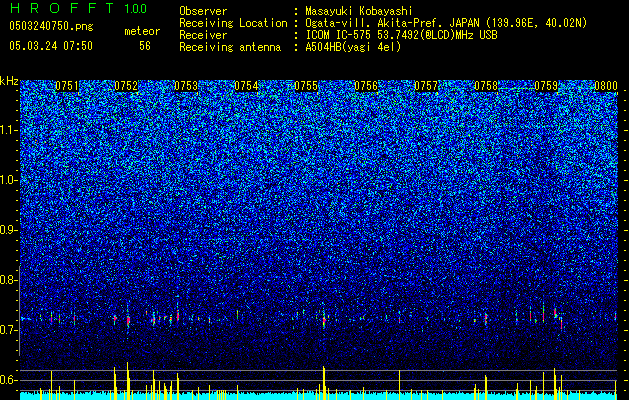Click observer name Masayuki Kobayashi

[x=359, y=11]
